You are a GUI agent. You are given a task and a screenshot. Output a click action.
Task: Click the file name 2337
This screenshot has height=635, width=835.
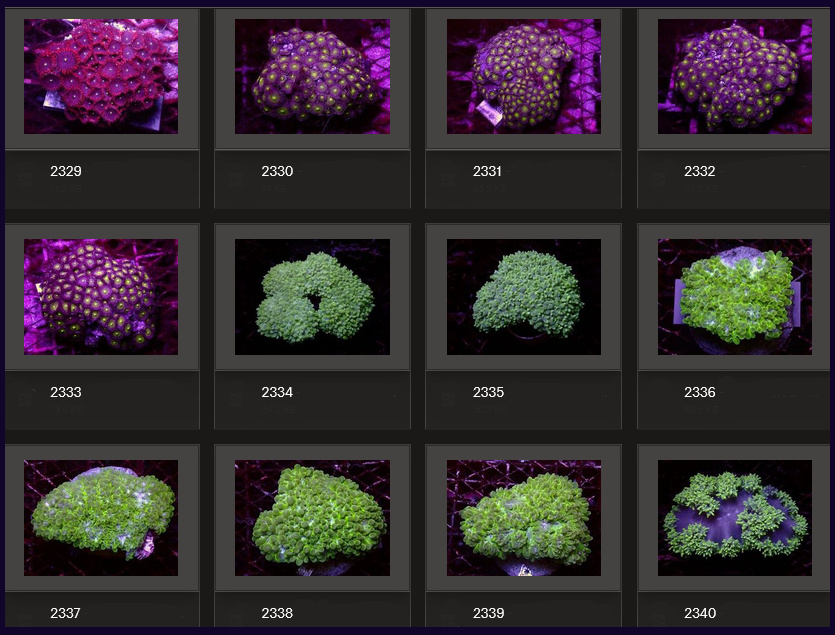pos(66,613)
